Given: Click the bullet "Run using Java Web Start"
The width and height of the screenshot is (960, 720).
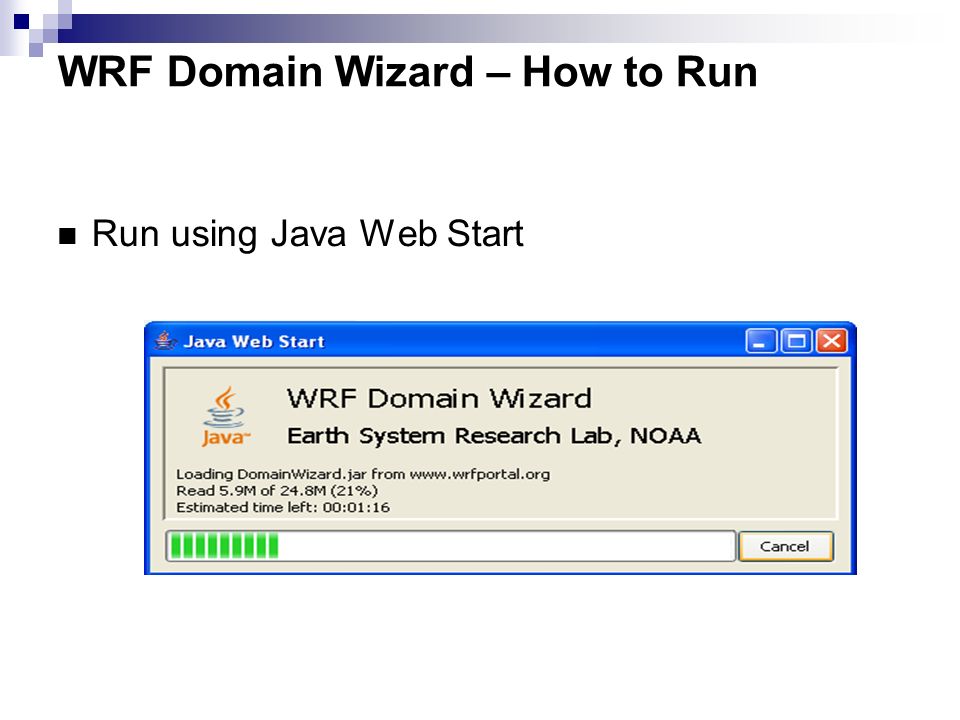Looking at the screenshot, I should pos(307,234).
